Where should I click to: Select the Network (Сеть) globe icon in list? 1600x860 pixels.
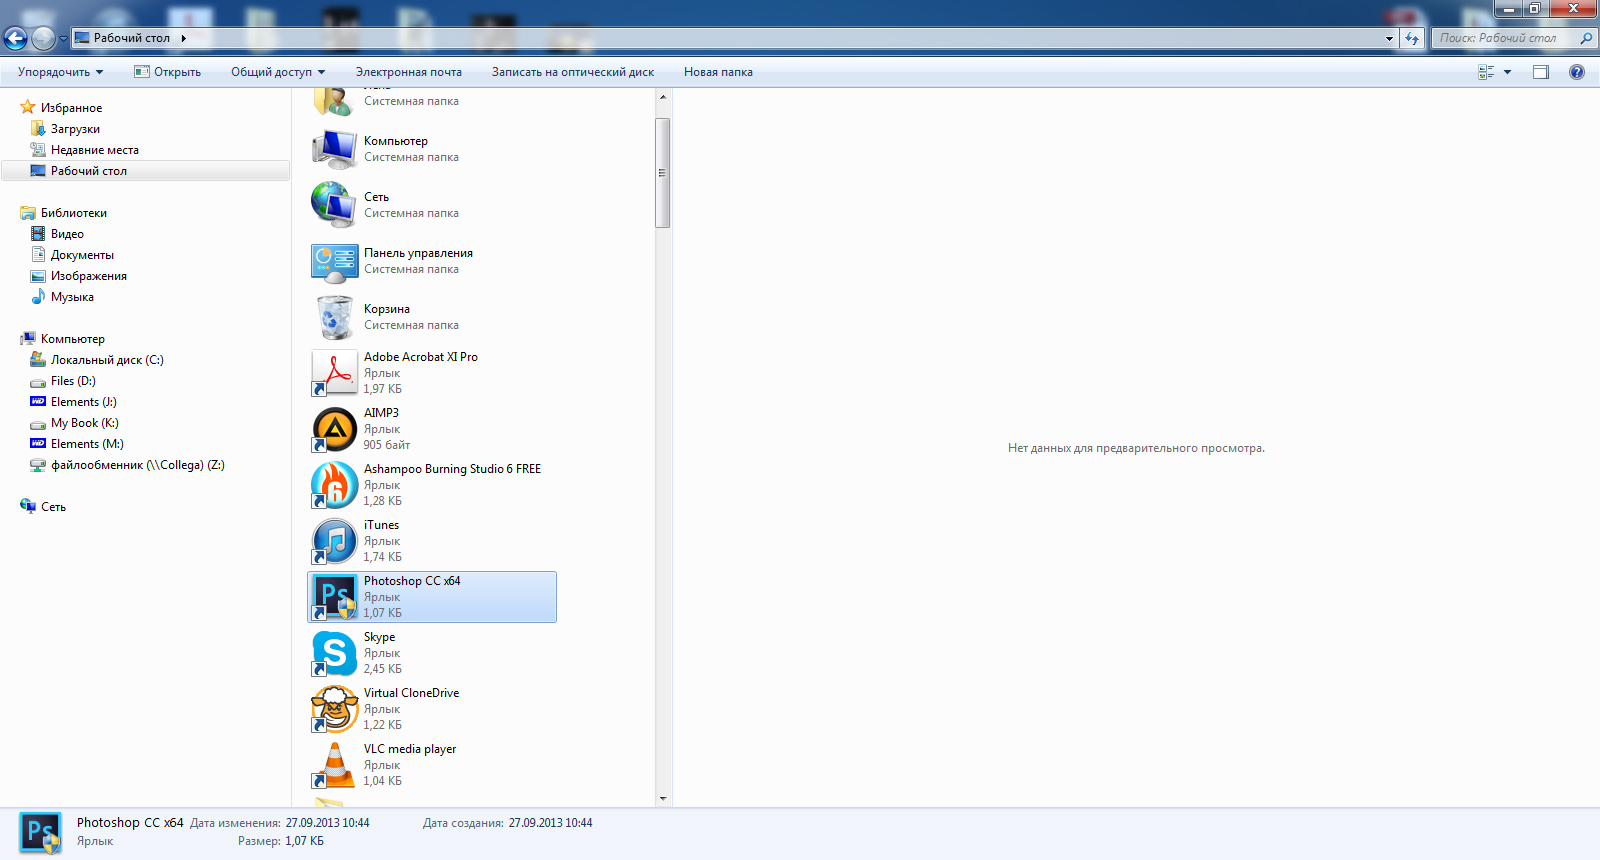pos(335,205)
